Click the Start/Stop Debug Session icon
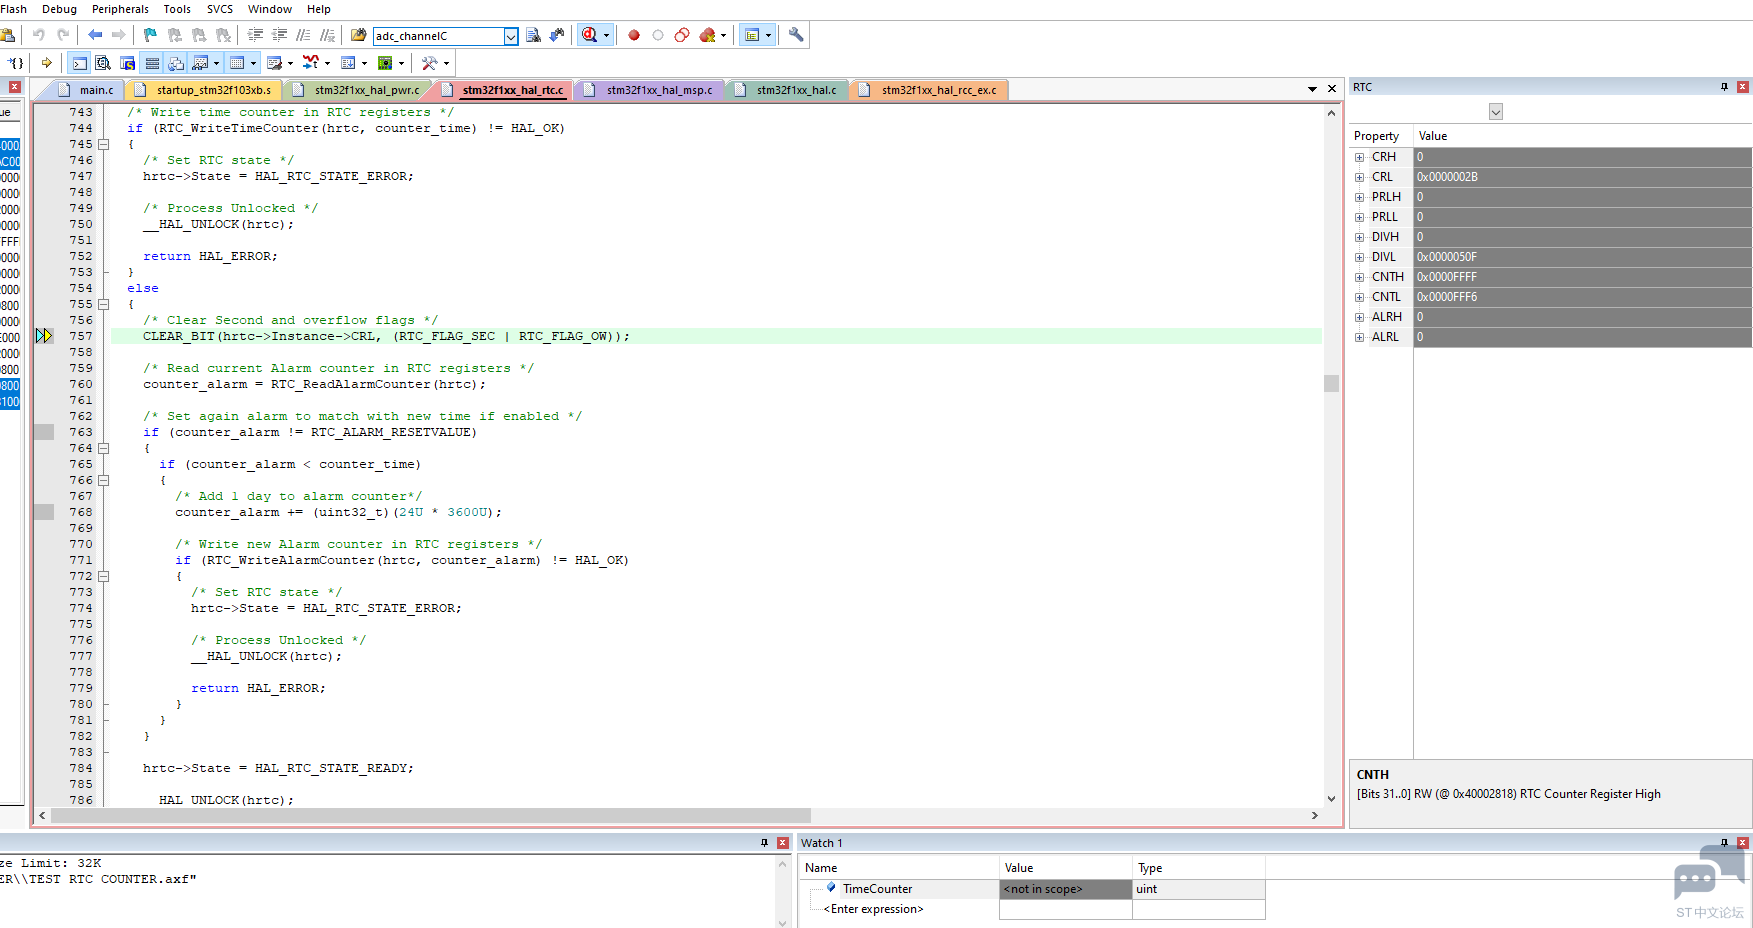Screen dimensions: 1753x928 coord(590,35)
